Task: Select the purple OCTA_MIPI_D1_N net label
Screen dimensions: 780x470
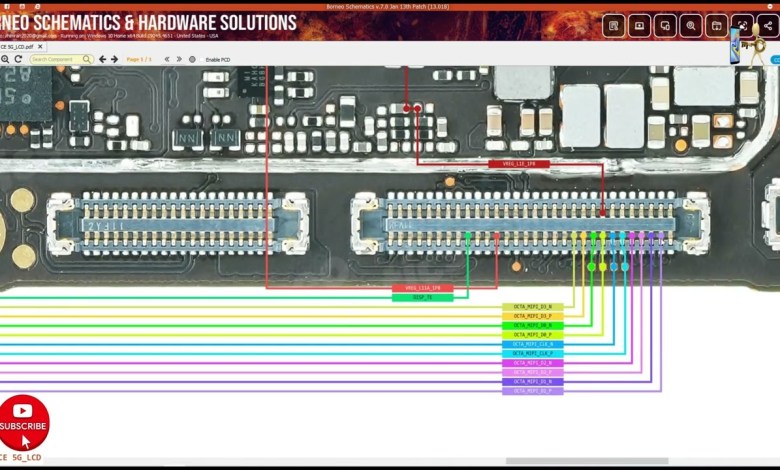Action: (533, 382)
